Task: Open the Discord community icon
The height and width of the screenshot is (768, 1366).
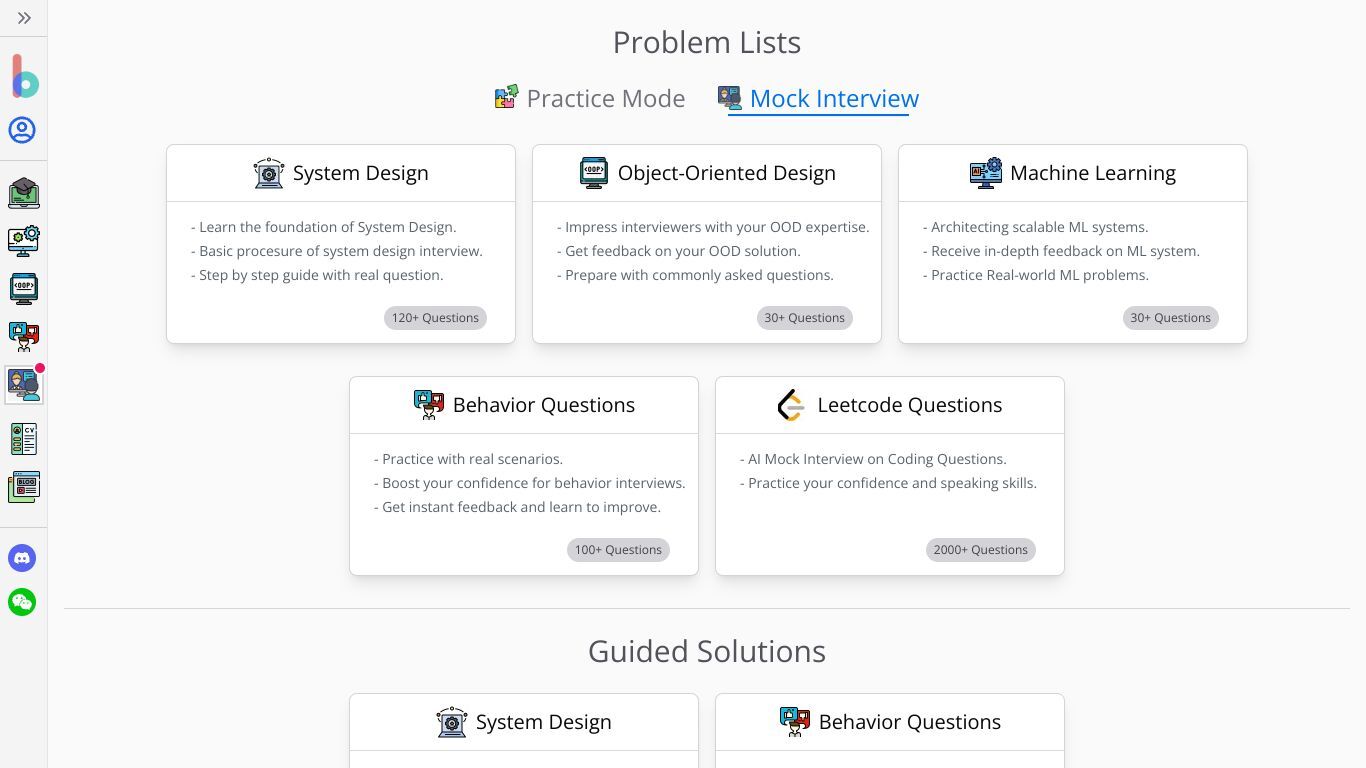Action: [x=22, y=558]
